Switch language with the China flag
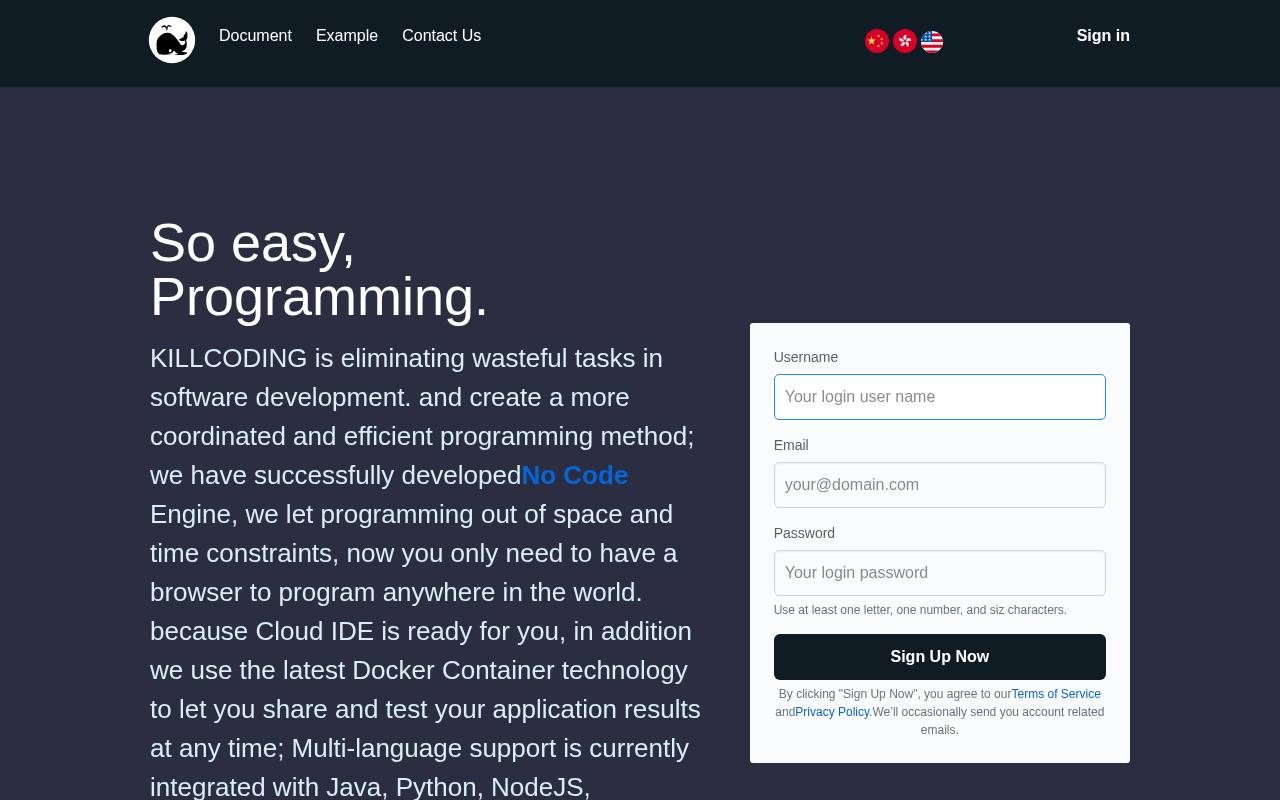 click(x=877, y=41)
